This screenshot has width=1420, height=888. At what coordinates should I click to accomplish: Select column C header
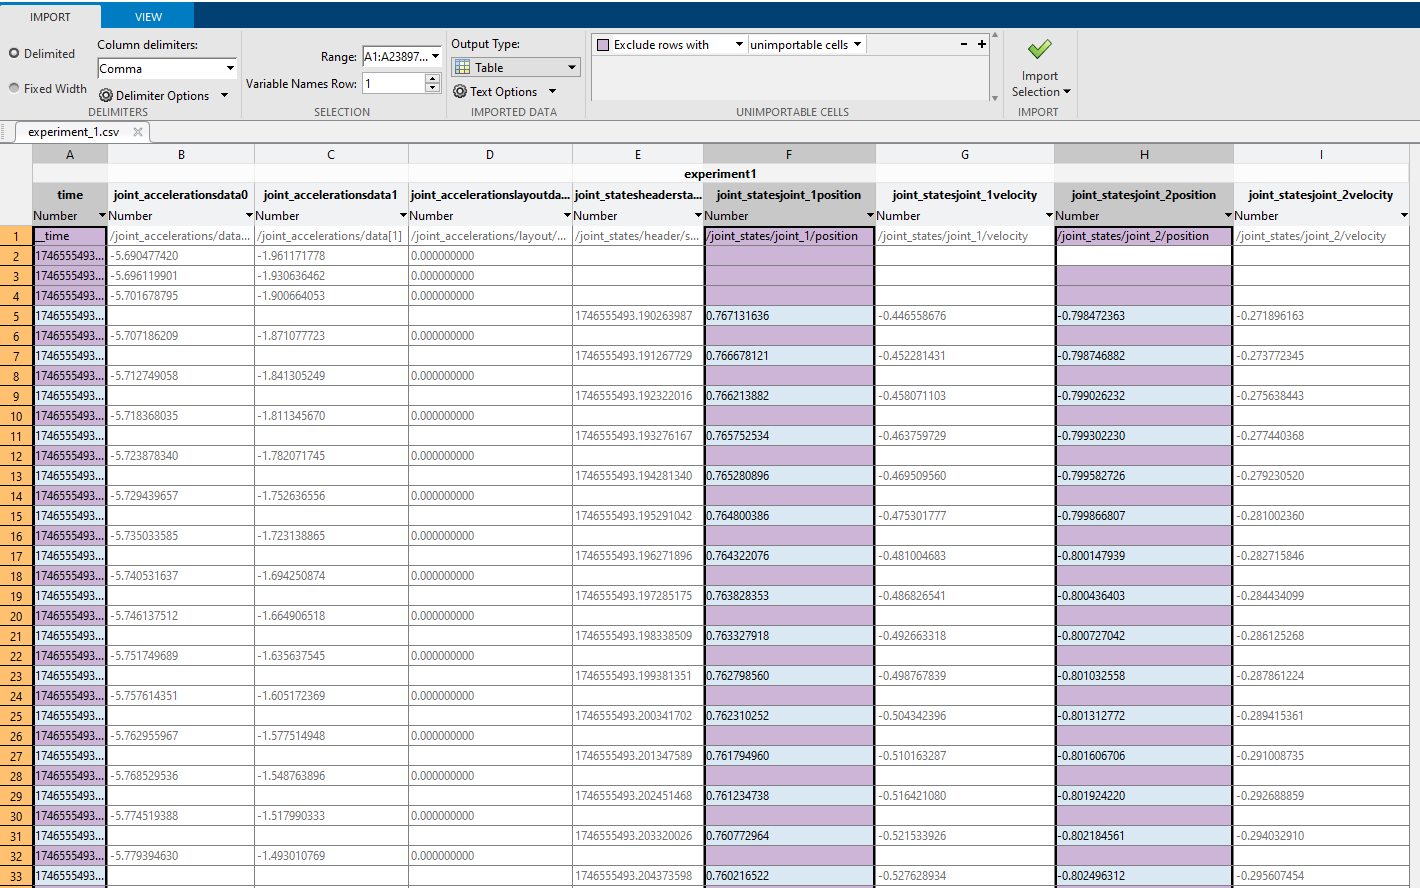coord(331,154)
